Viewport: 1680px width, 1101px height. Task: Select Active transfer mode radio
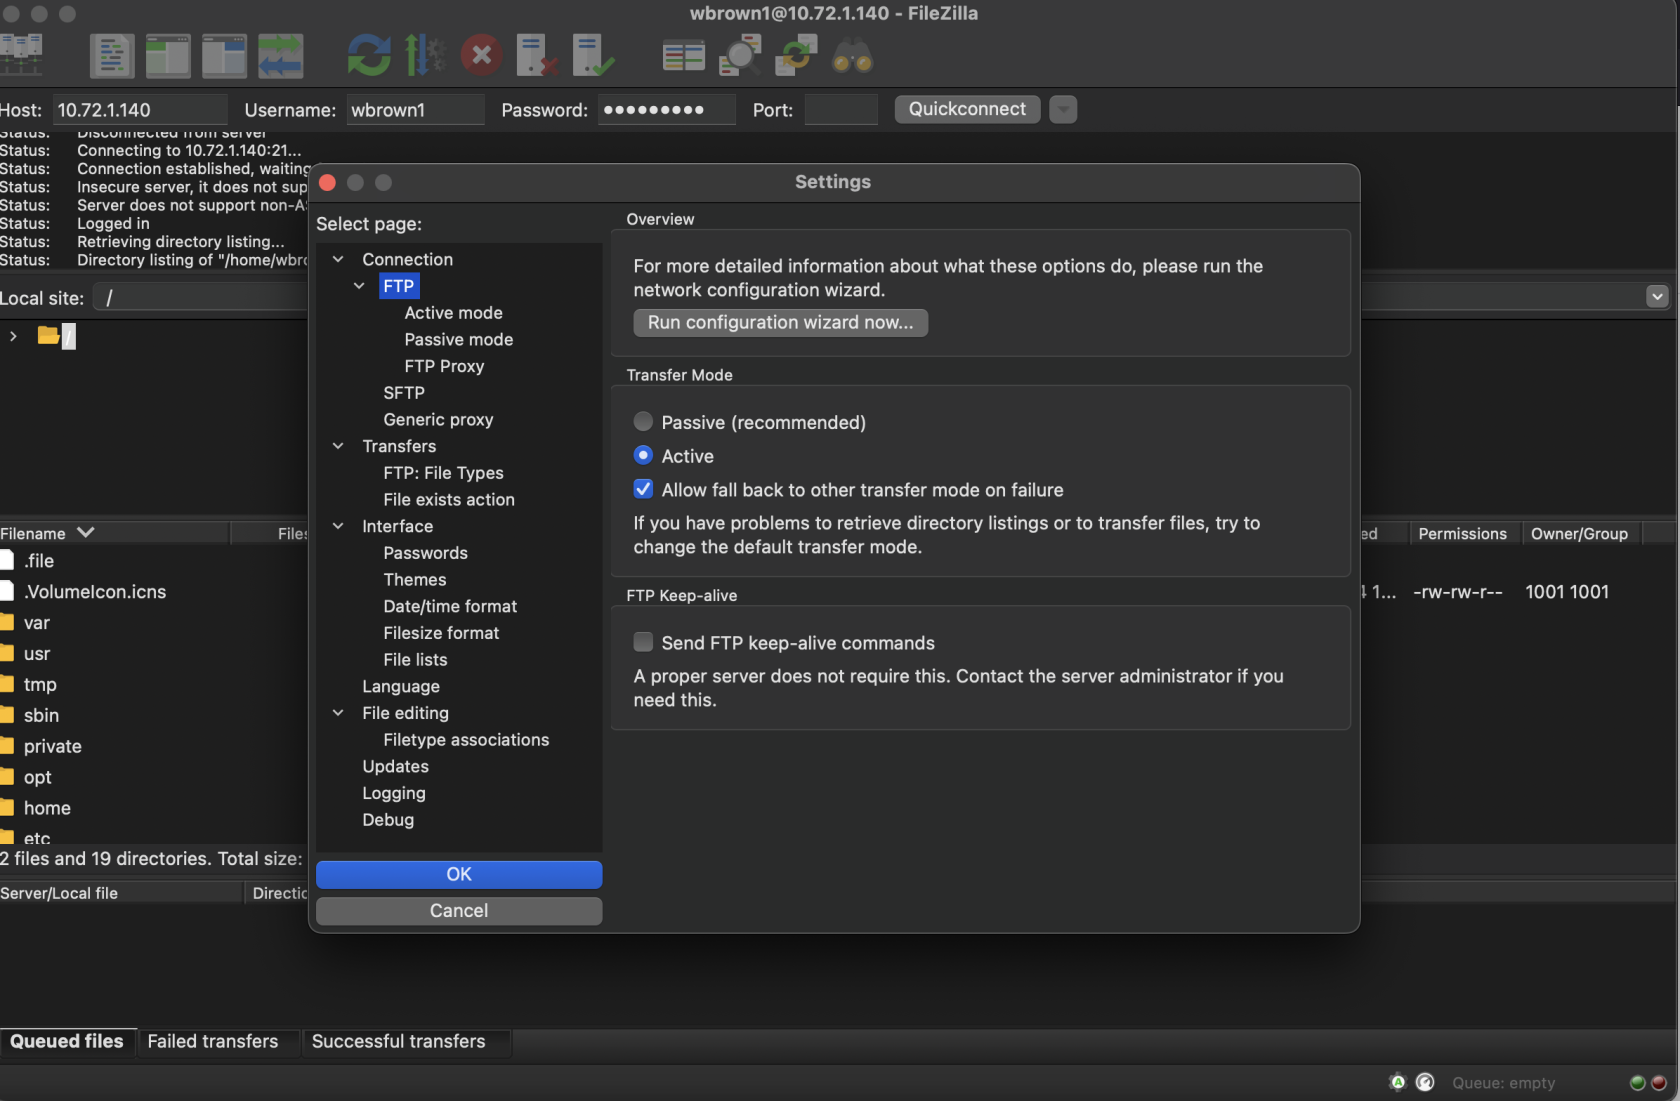643,455
